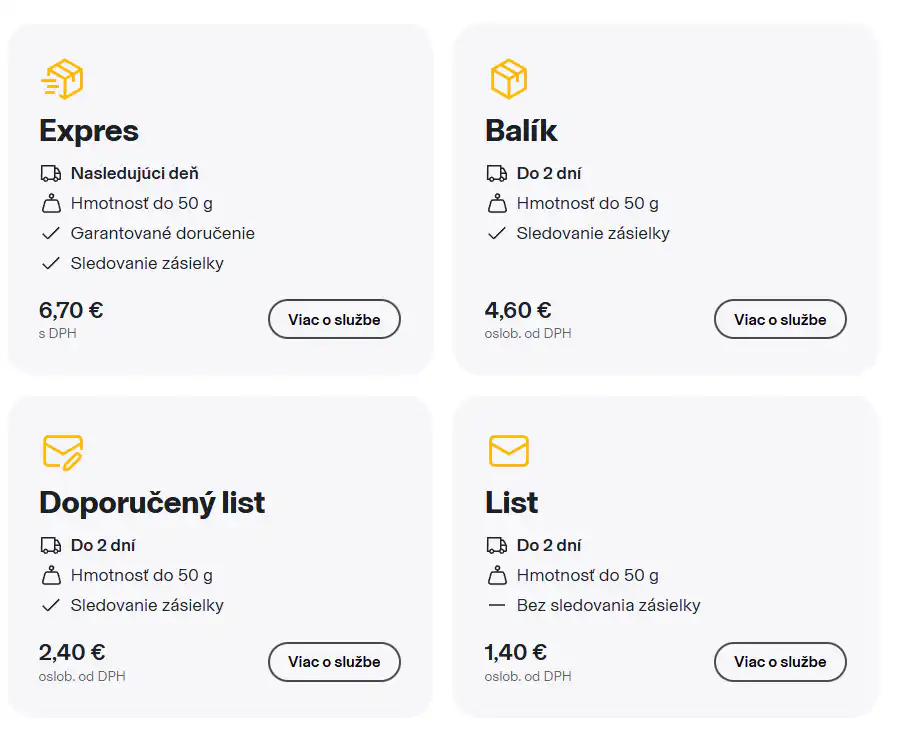Select the Expres heading
Image resolution: width=898 pixels, height=746 pixels.
(x=89, y=131)
